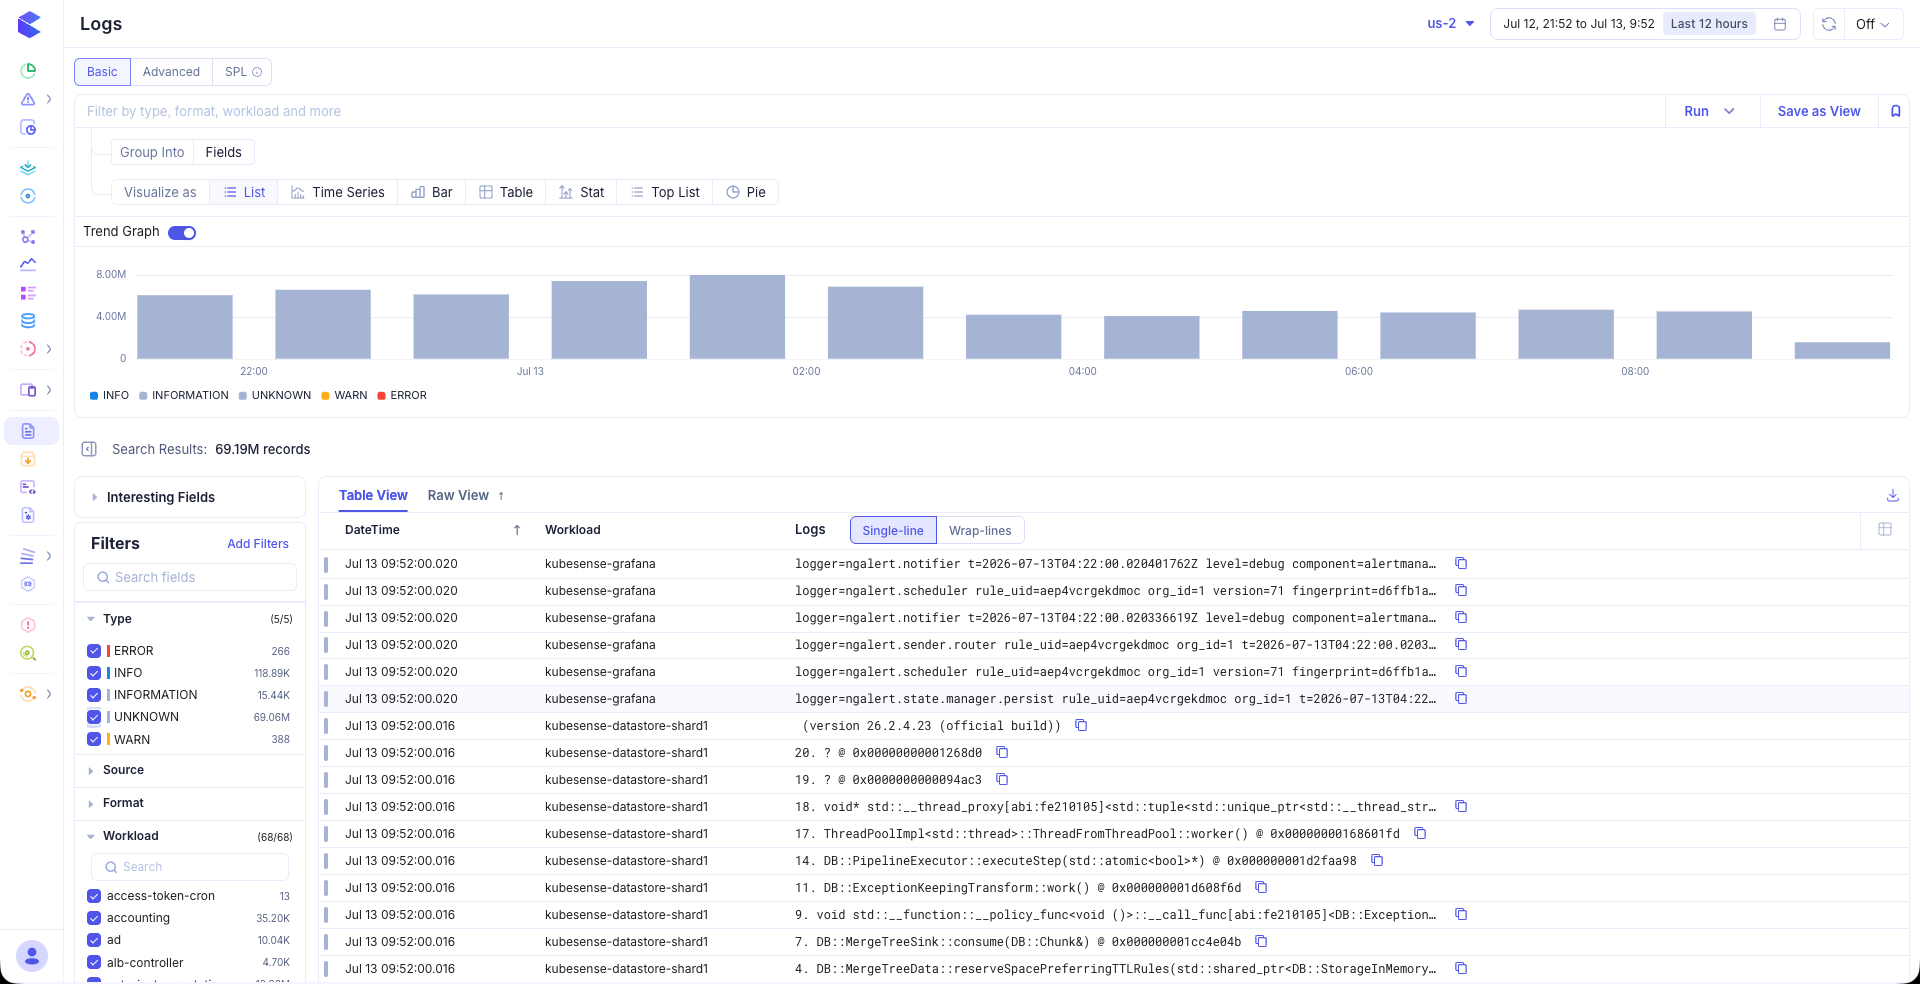
Task: Click the refresh icon in the top bar
Action: pos(1829,24)
